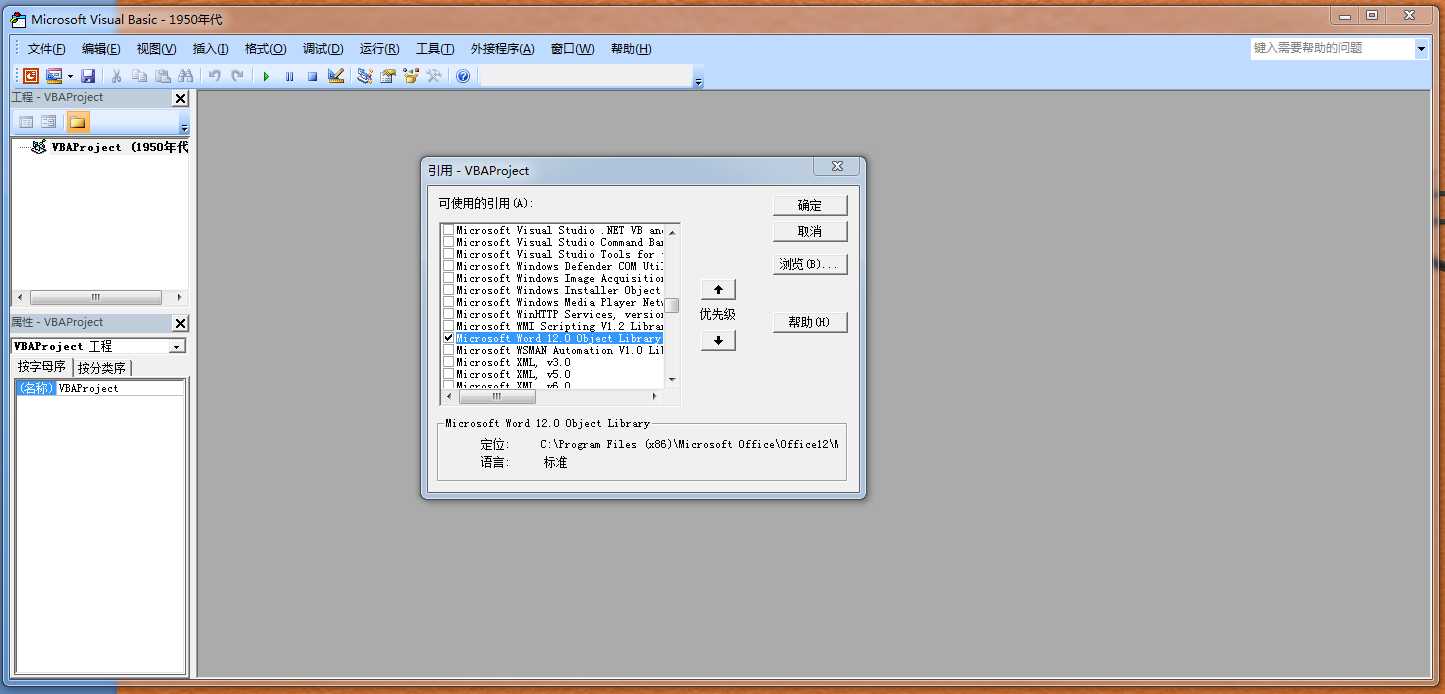Click references list scroll-down arrow
This screenshot has width=1445, height=694.
[672, 380]
